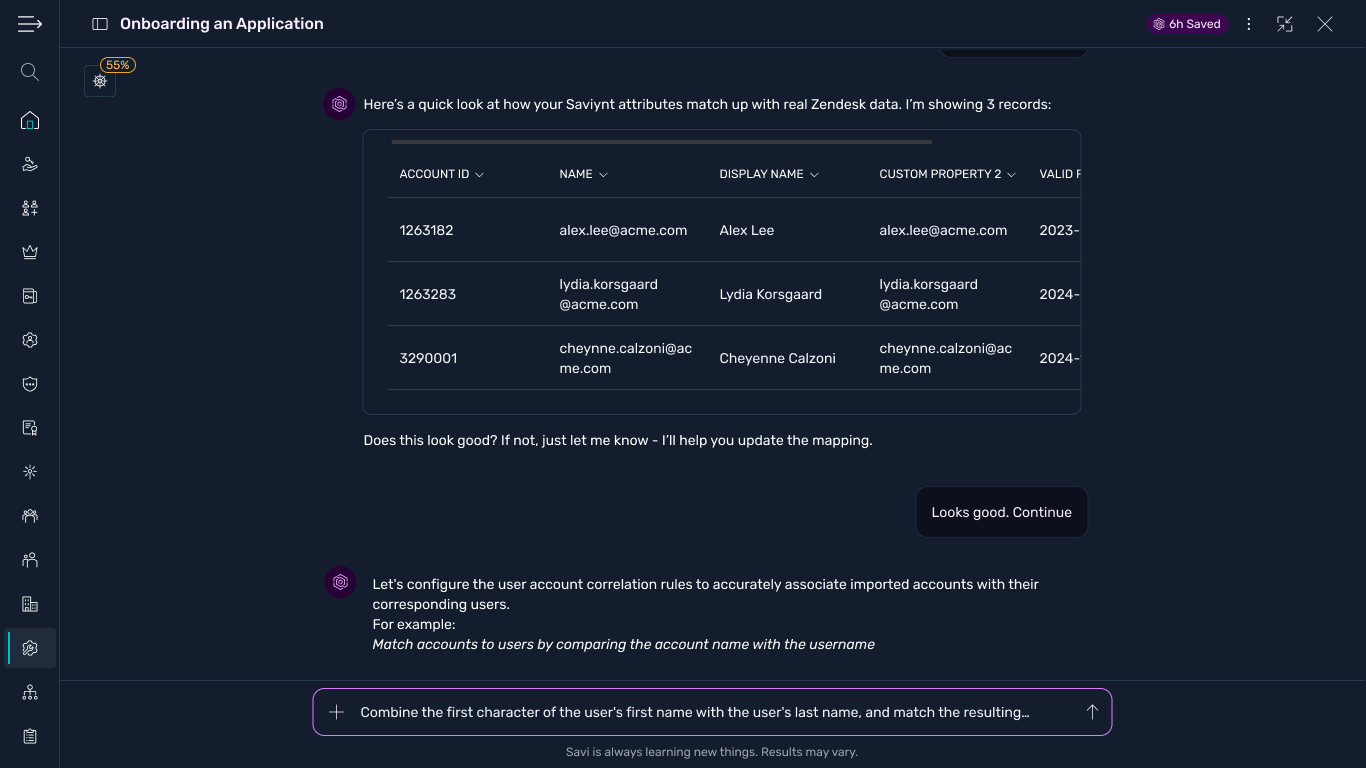The height and width of the screenshot is (768, 1366).
Task: Click the plus attachment icon in the prompt box
Action: [337, 712]
